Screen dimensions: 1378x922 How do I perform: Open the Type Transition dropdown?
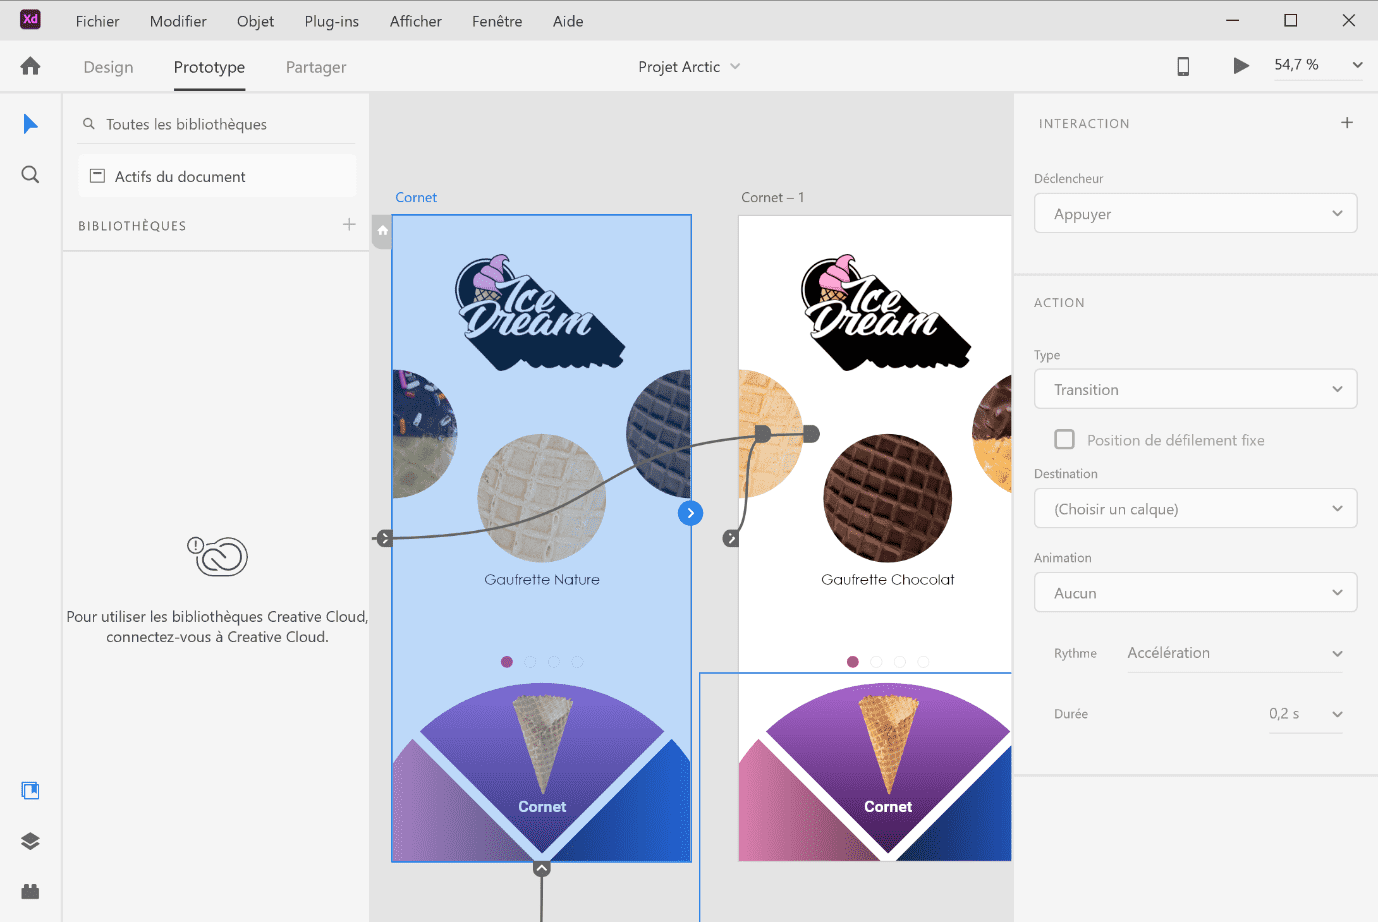point(1195,389)
